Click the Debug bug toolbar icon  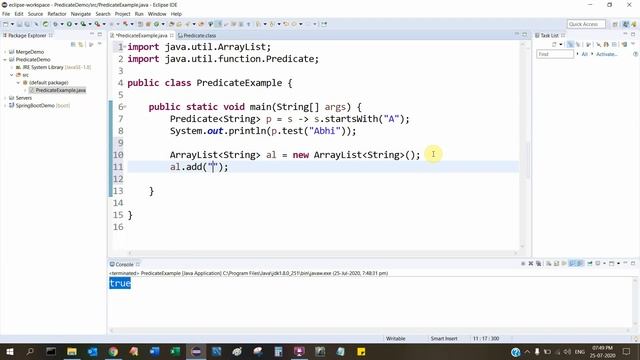[55, 24]
